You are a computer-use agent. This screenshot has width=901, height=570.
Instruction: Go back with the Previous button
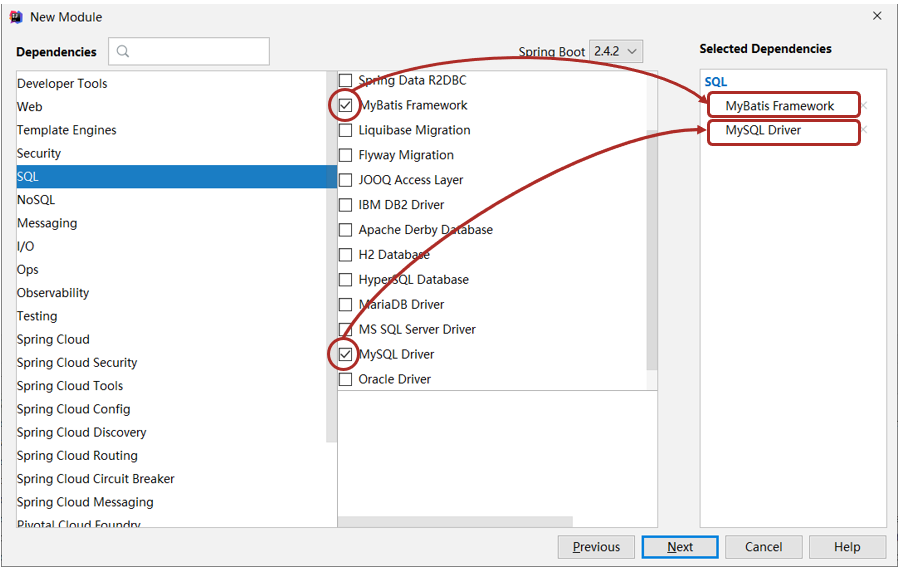point(596,547)
